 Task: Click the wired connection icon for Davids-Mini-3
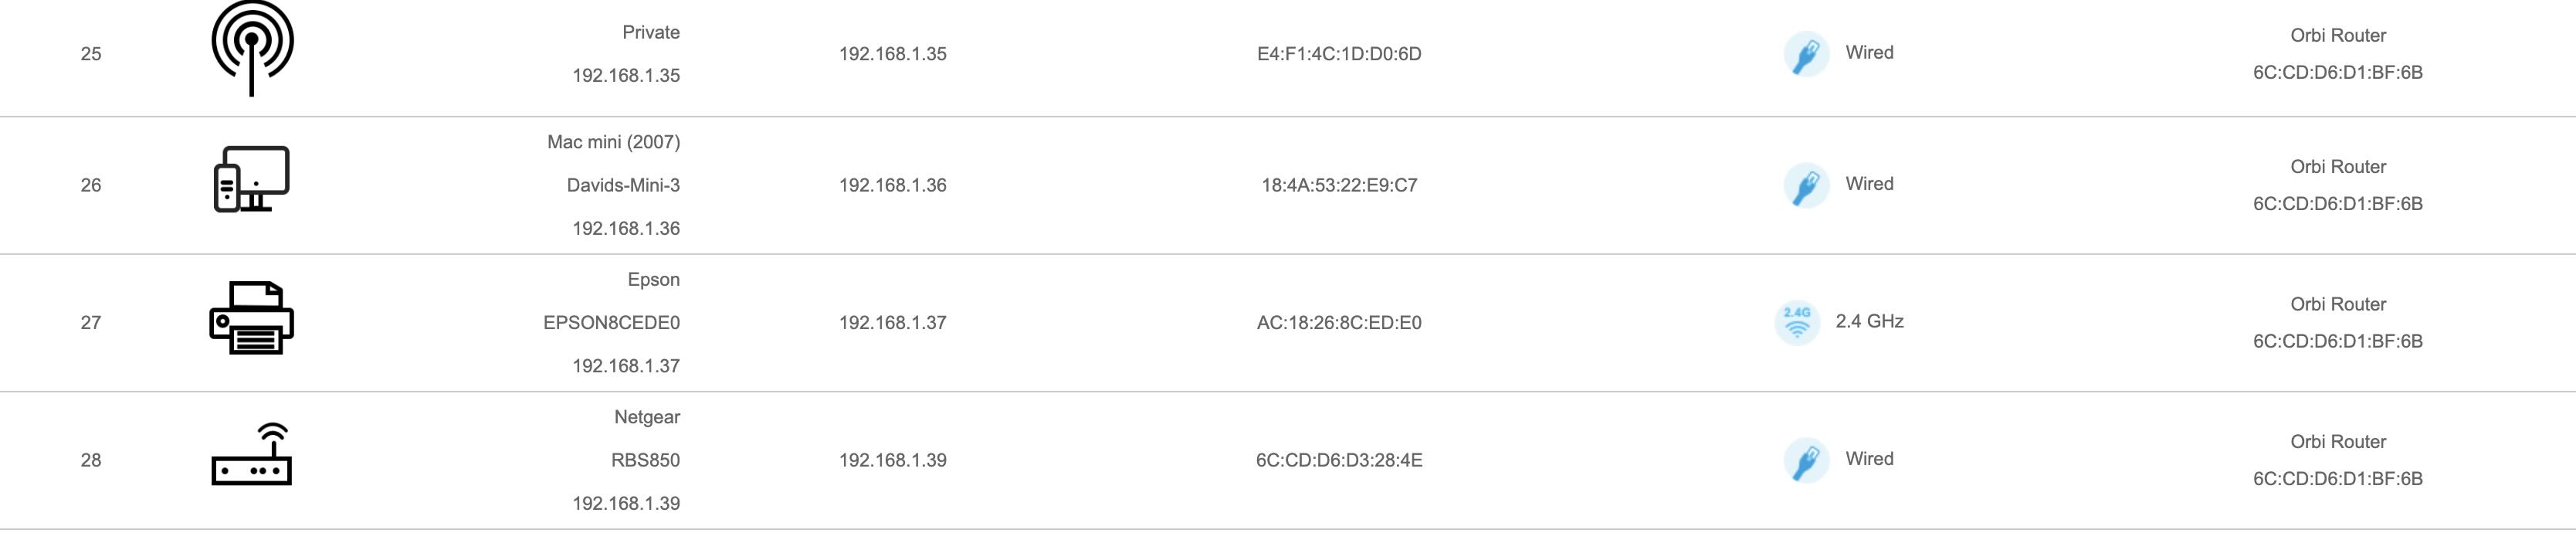pyautogui.click(x=1806, y=185)
